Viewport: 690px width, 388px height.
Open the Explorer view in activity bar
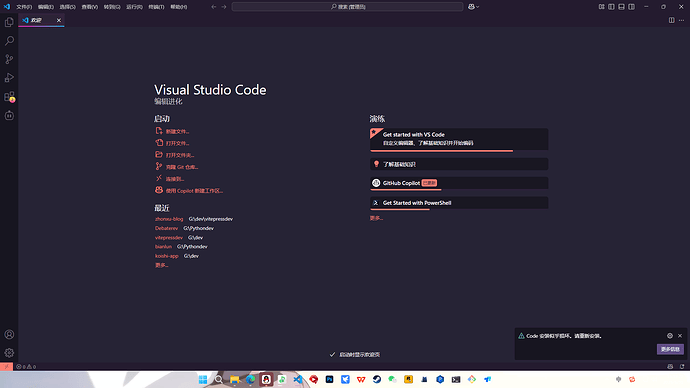[9, 22]
